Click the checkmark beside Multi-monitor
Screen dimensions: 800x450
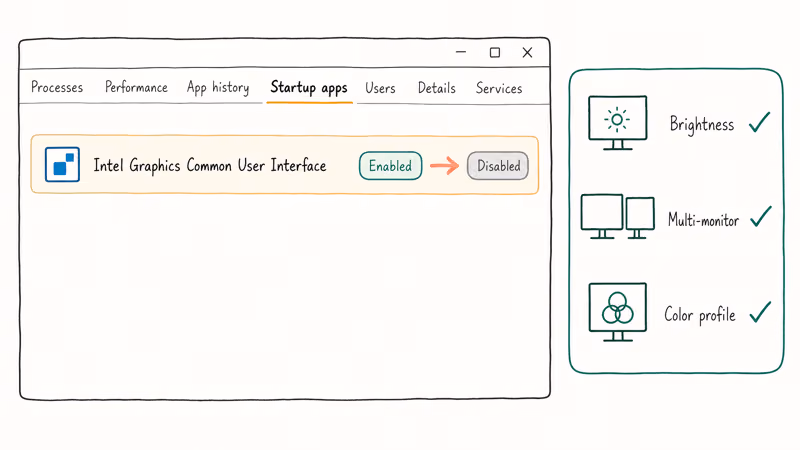point(761,216)
